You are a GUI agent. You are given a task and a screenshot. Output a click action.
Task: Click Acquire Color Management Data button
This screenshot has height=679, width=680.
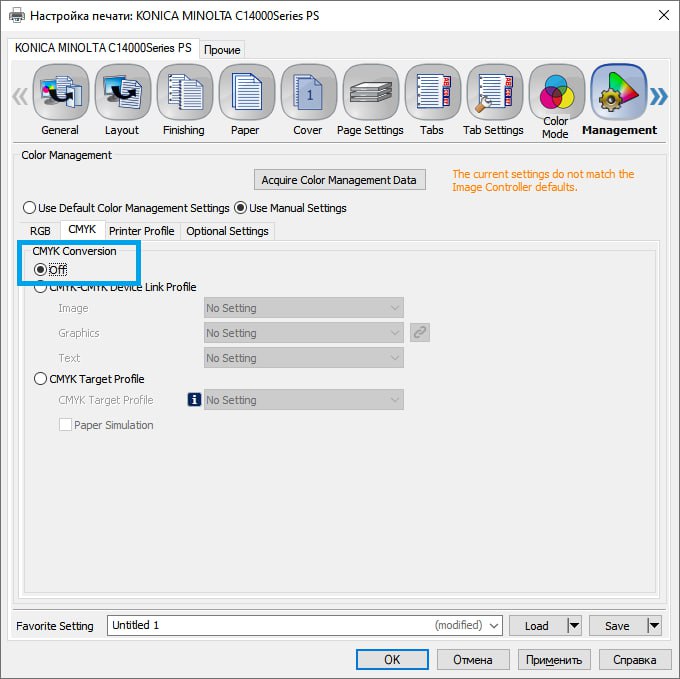[340, 180]
